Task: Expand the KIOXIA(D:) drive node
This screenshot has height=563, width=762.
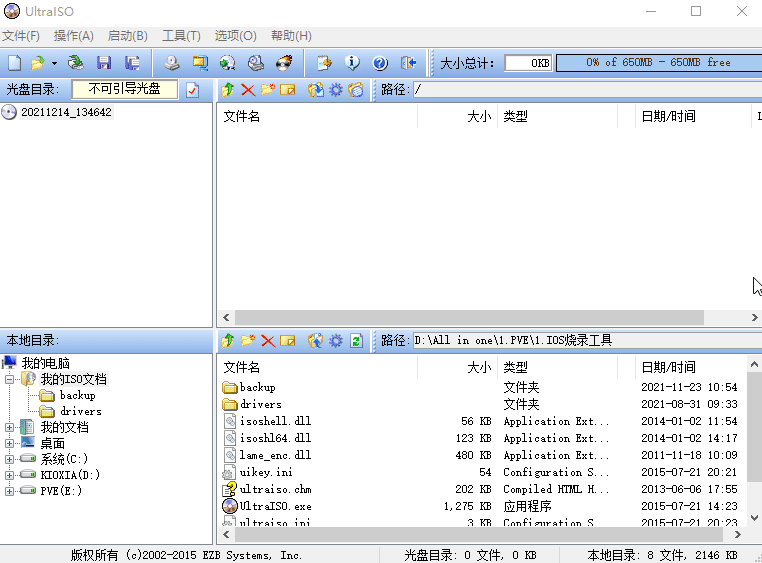Action: tap(9, 475)
